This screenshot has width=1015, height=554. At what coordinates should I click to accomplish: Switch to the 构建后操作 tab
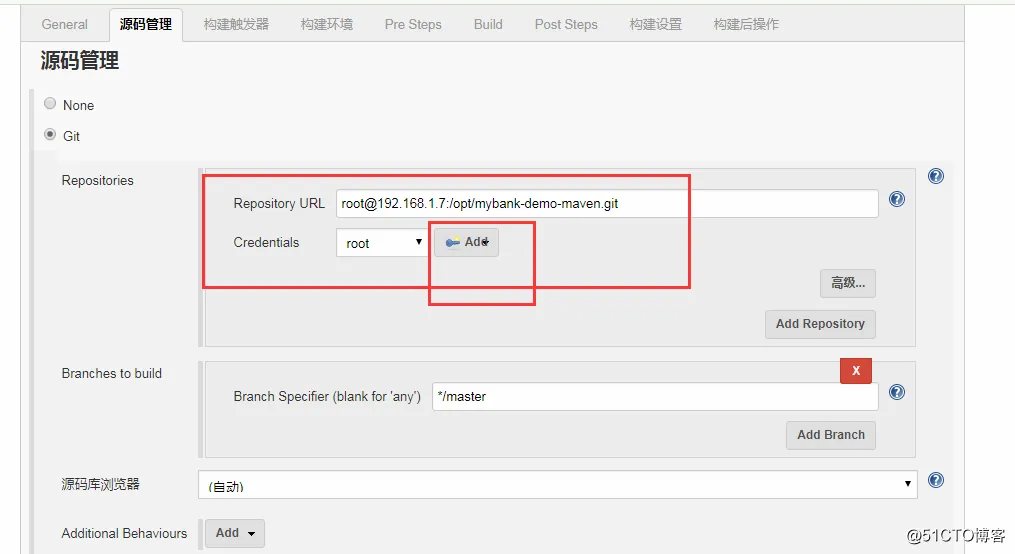746,25
